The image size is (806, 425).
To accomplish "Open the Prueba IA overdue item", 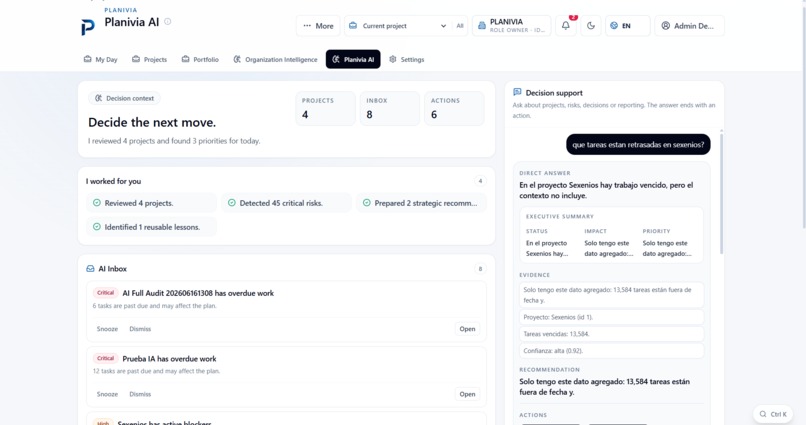I will [x=467, y=394].
